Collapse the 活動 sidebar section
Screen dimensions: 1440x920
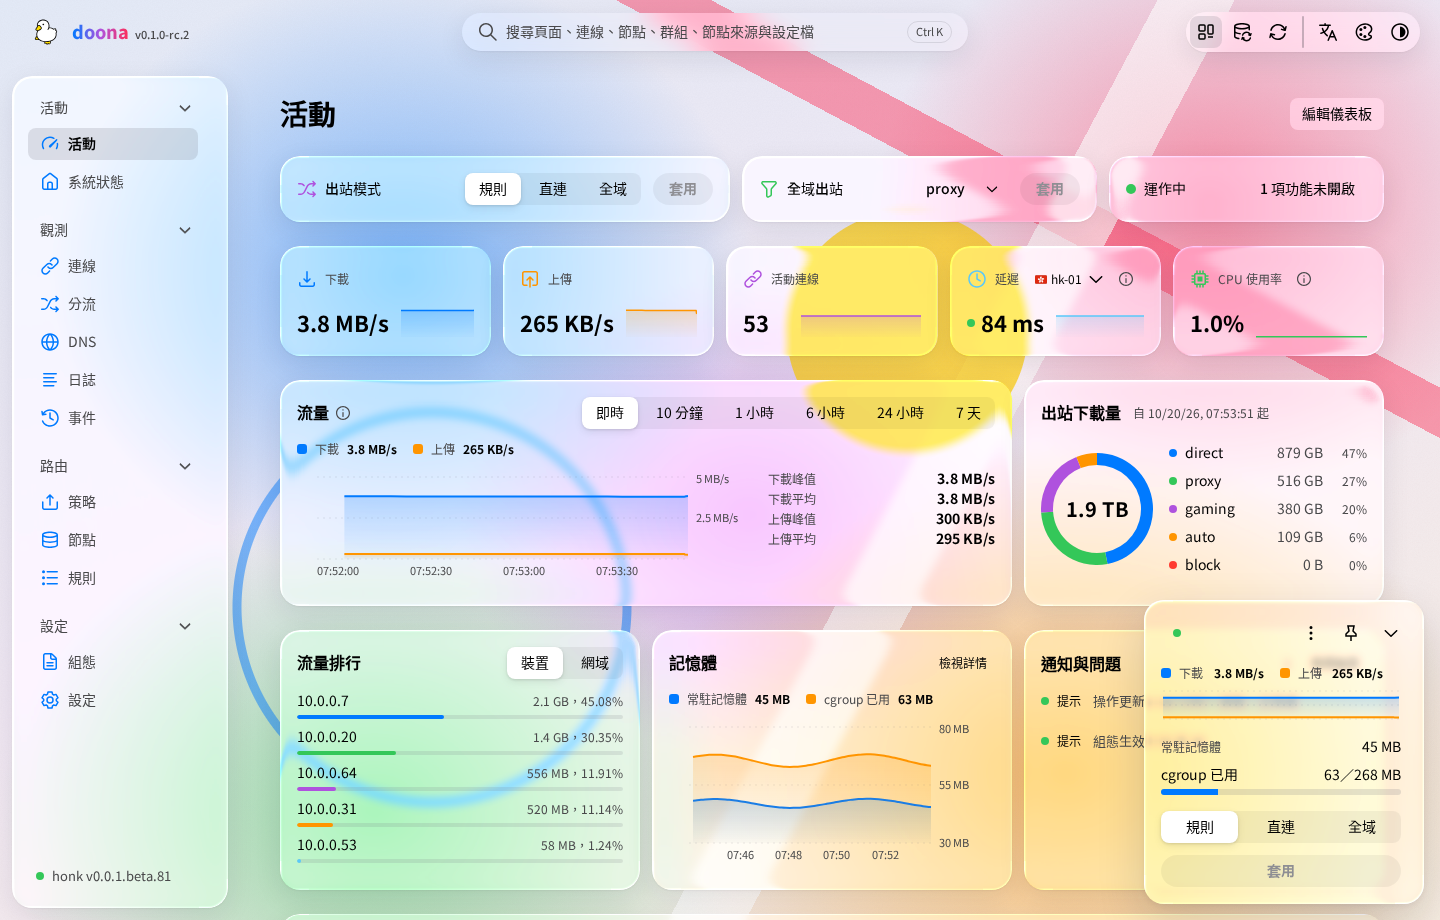point(185,108)
